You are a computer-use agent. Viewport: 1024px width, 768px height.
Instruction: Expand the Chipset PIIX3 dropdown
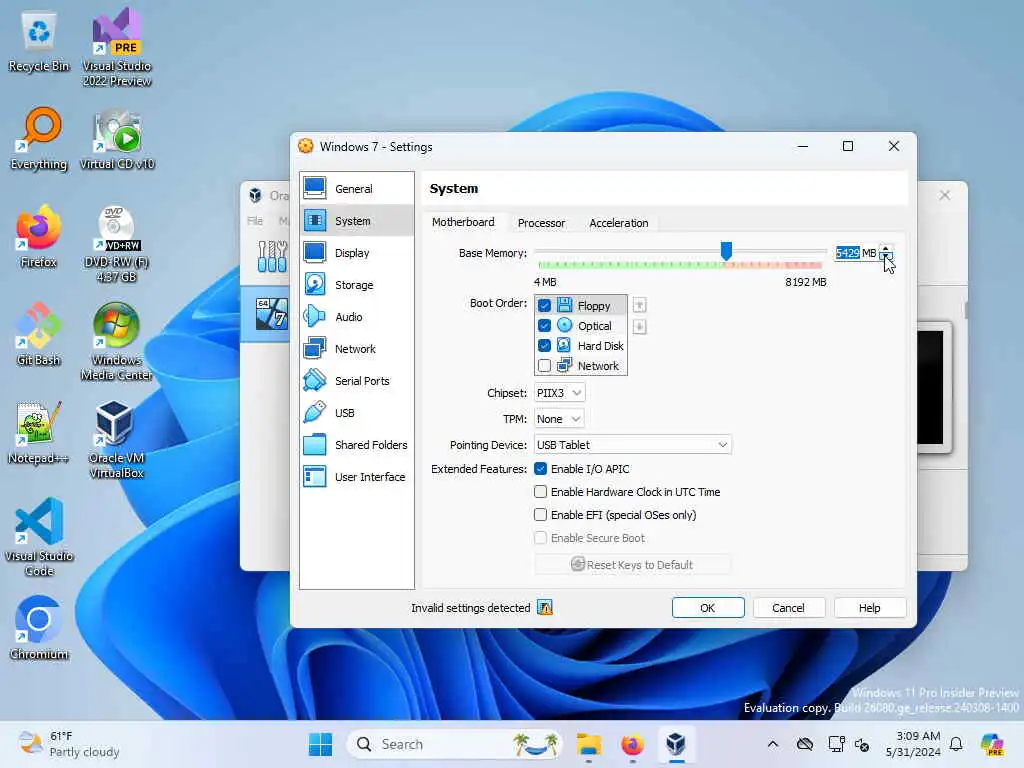point(559,393)
